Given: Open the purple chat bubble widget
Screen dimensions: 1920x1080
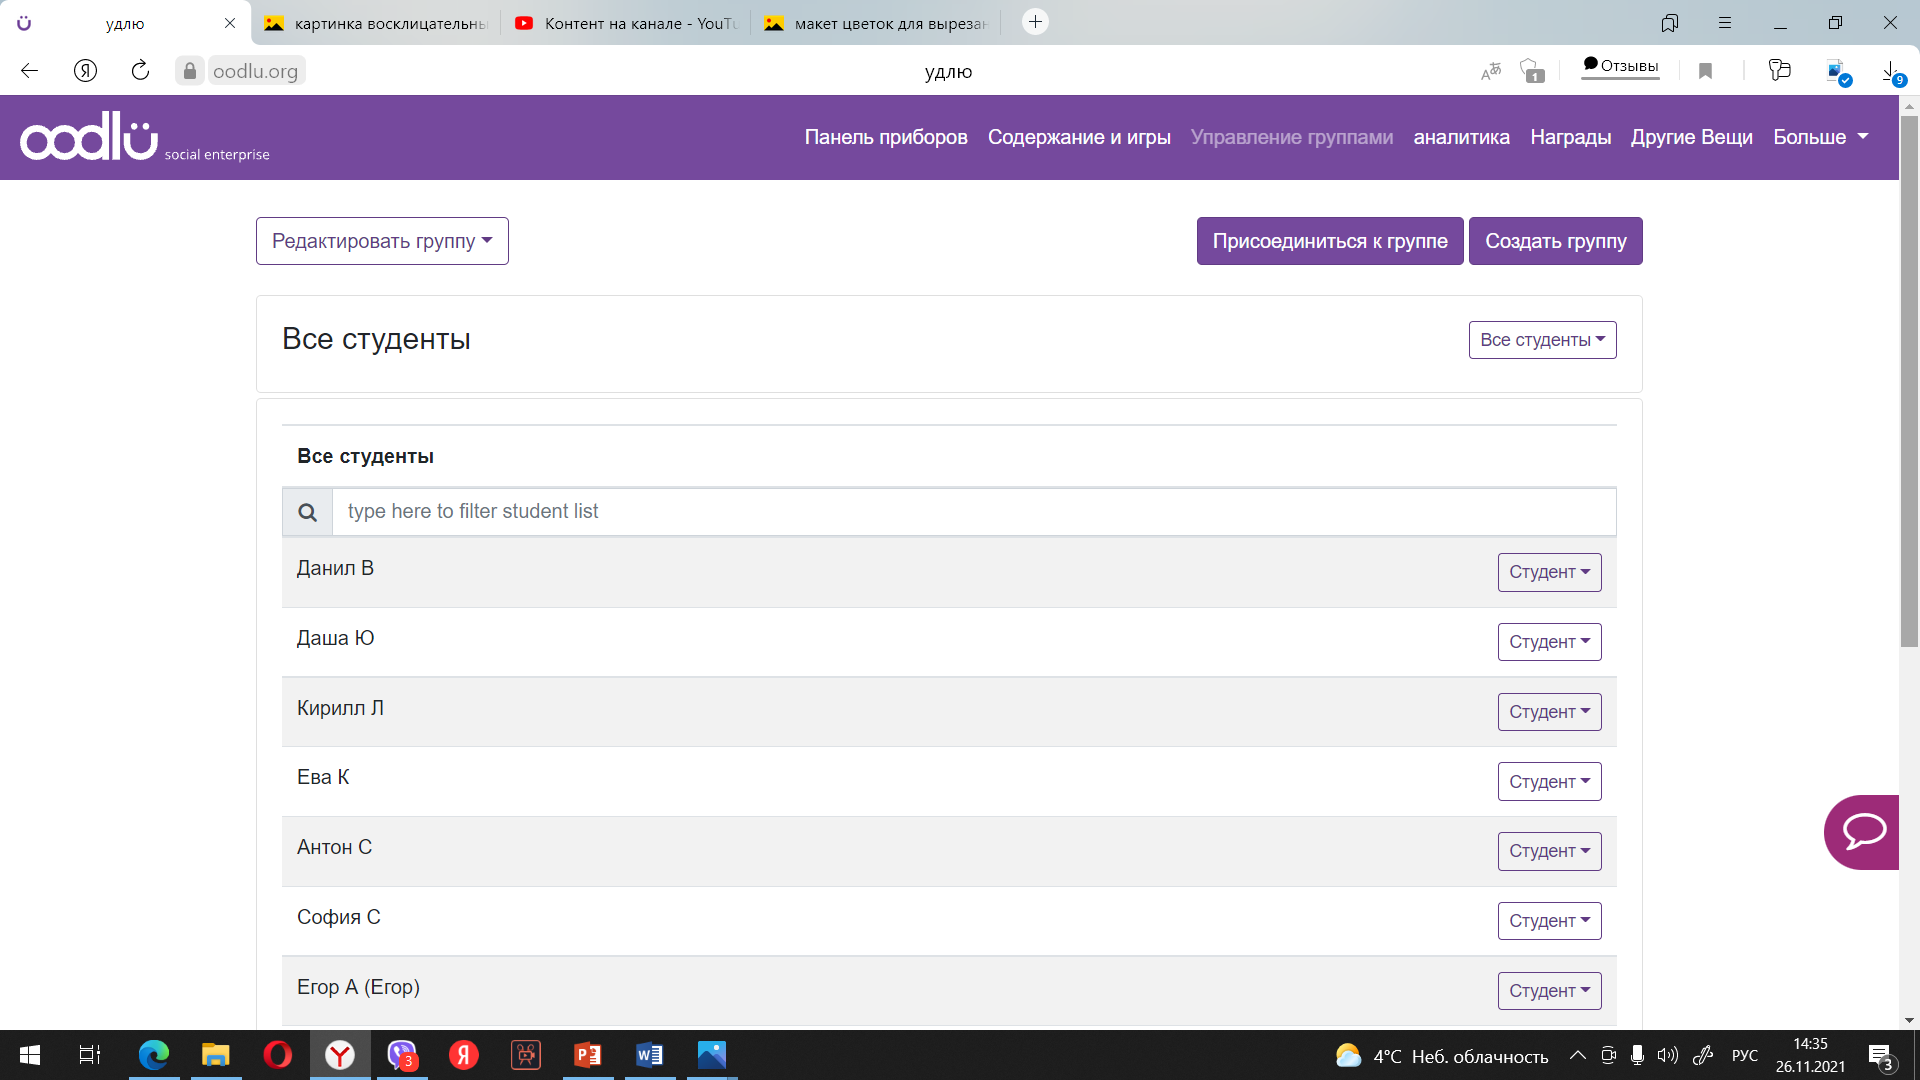Looking at the screenshot, I should tap(1863, 832).
